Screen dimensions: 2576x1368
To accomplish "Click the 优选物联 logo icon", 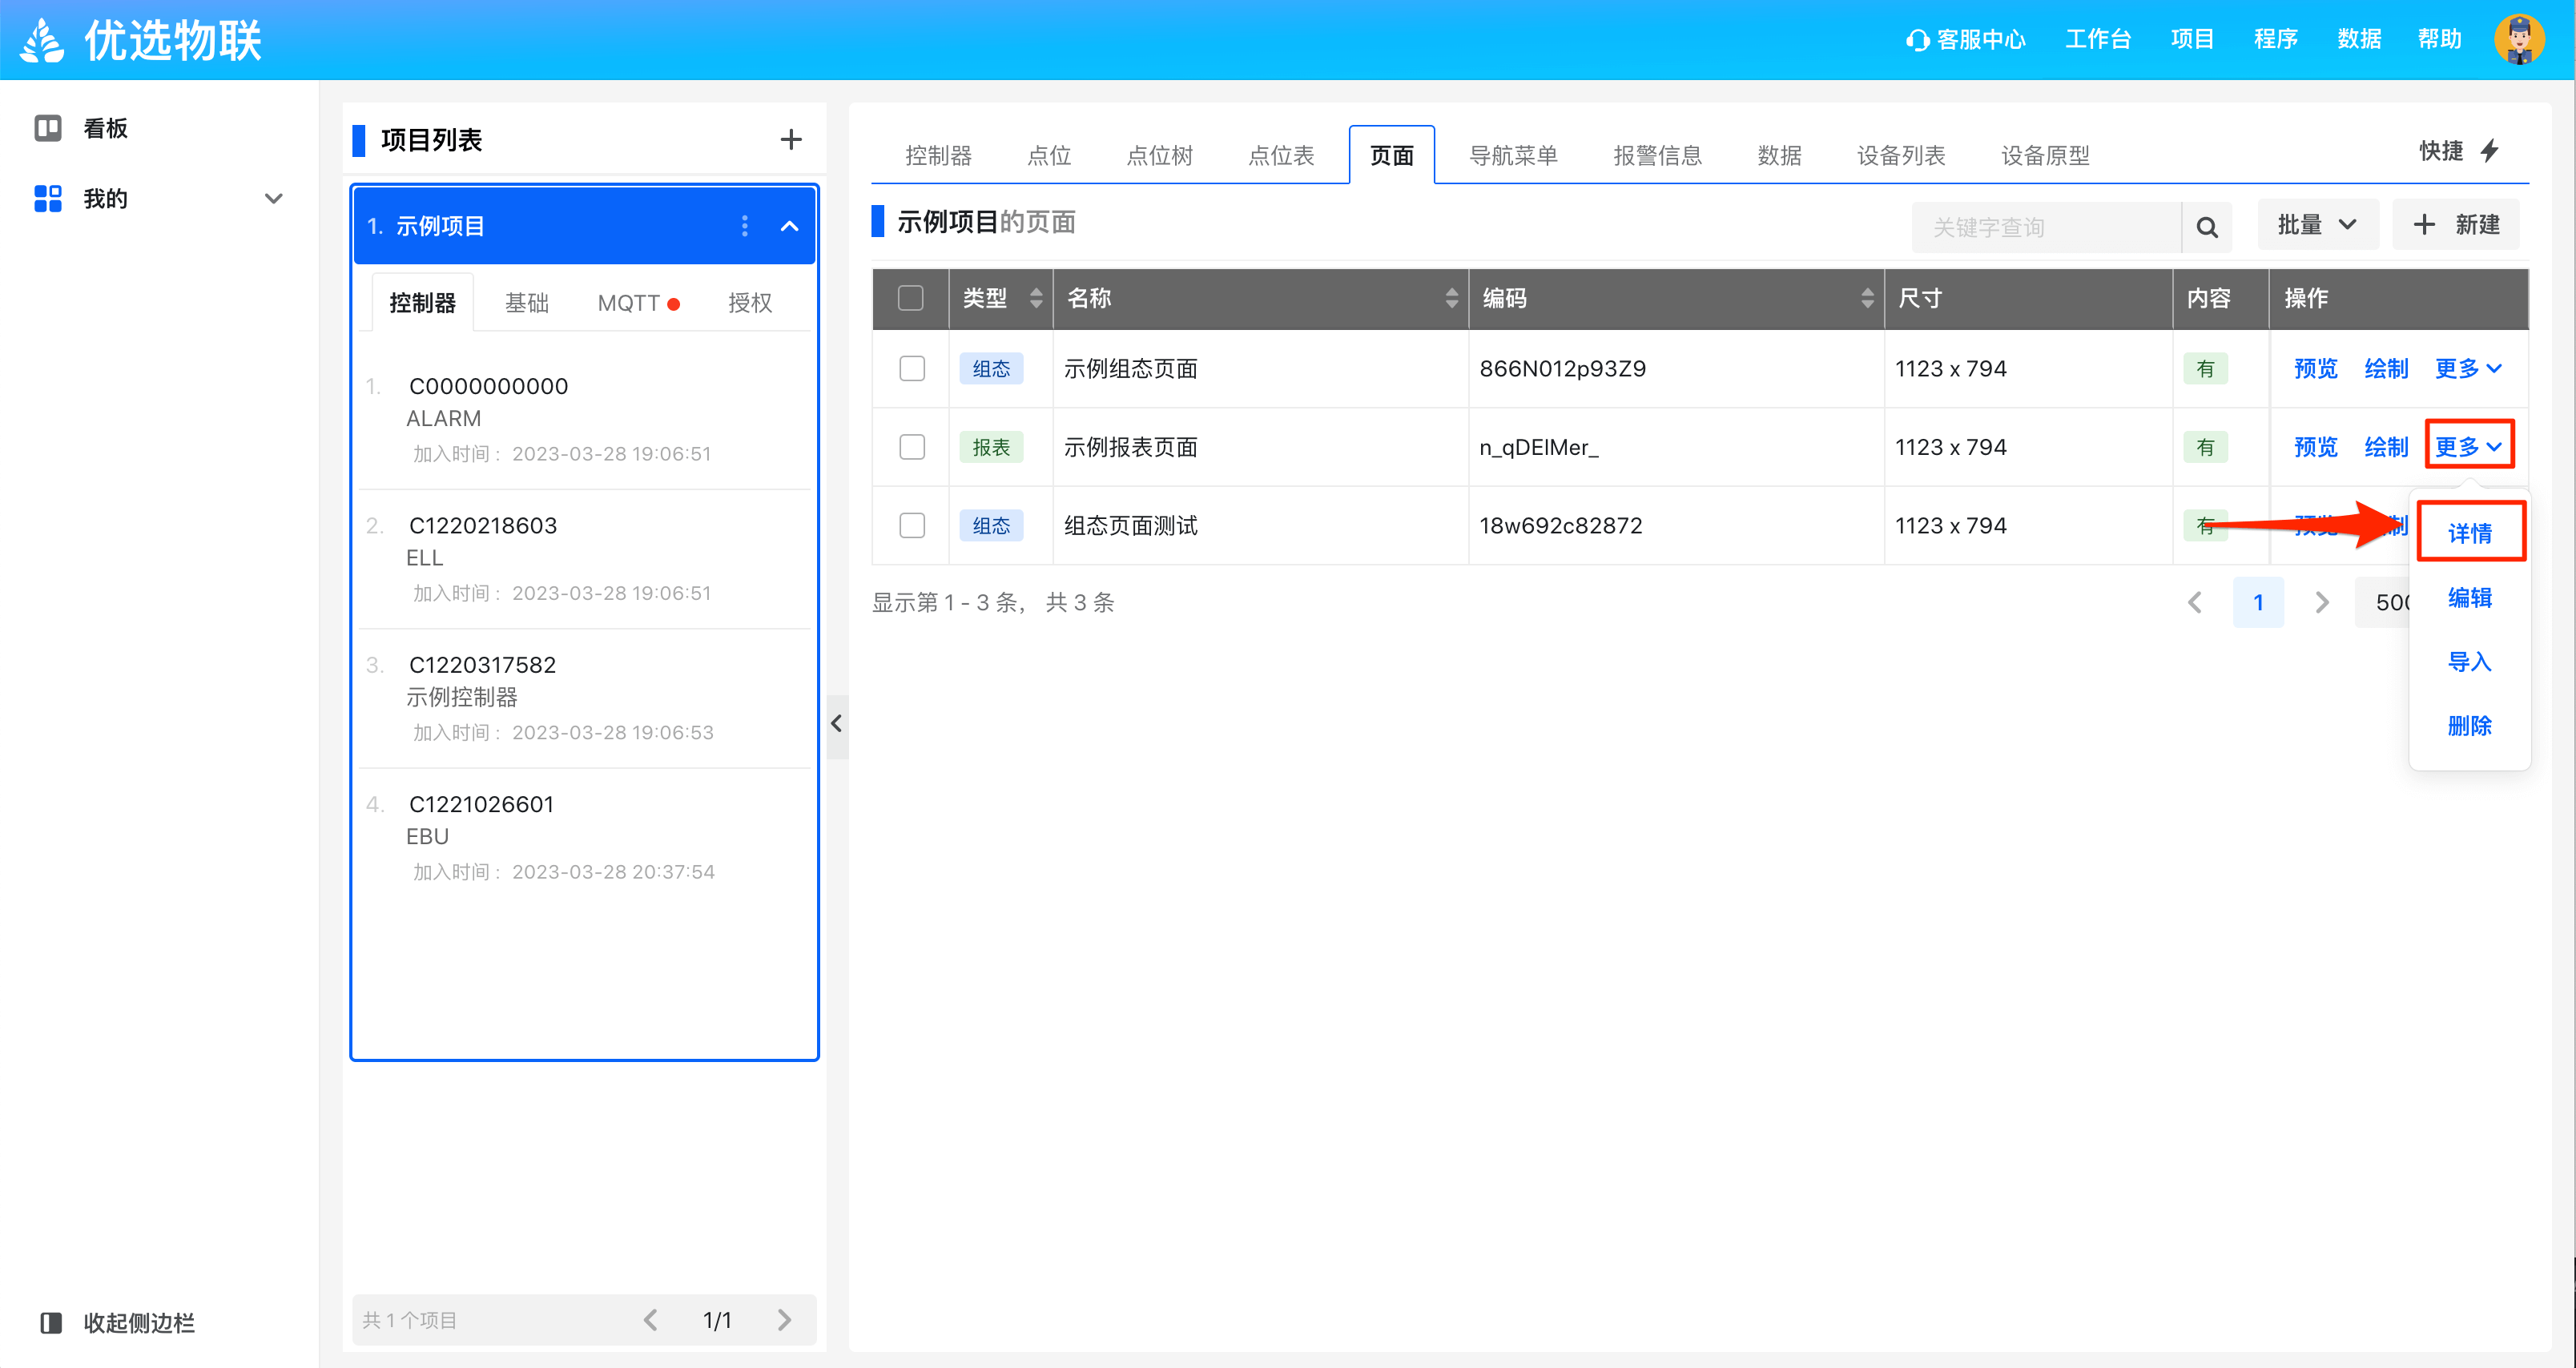I will 43,41.
